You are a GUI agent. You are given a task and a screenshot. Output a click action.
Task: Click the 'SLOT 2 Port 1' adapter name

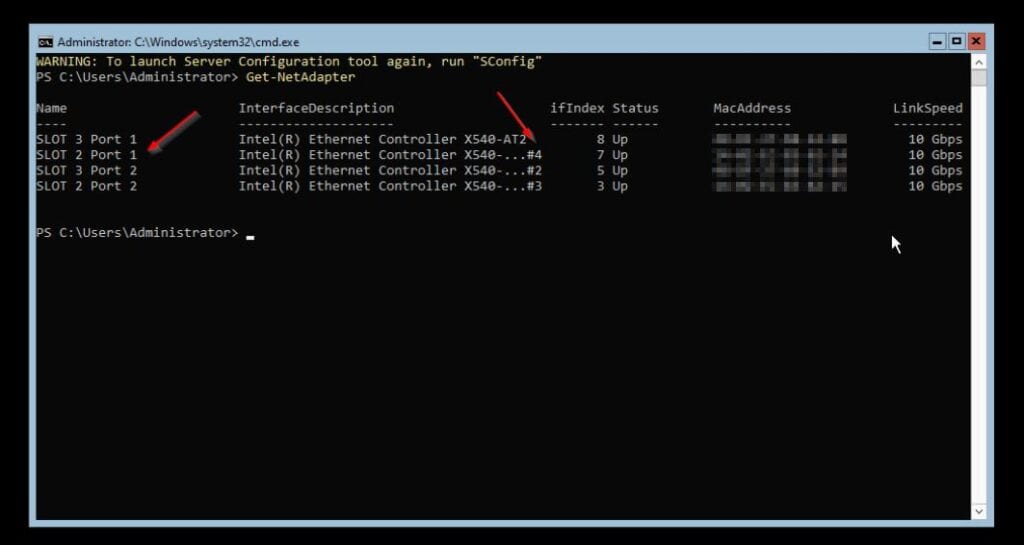click(x=87, y=155)
